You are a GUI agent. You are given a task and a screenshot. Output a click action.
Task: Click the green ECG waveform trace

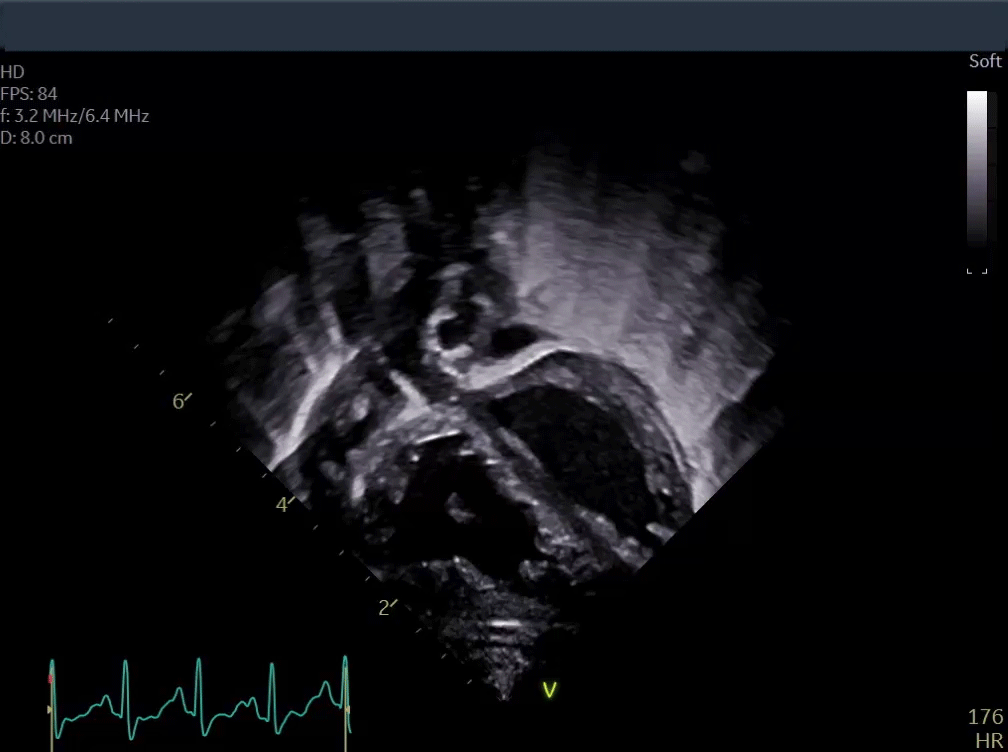[x=198, y=700]
